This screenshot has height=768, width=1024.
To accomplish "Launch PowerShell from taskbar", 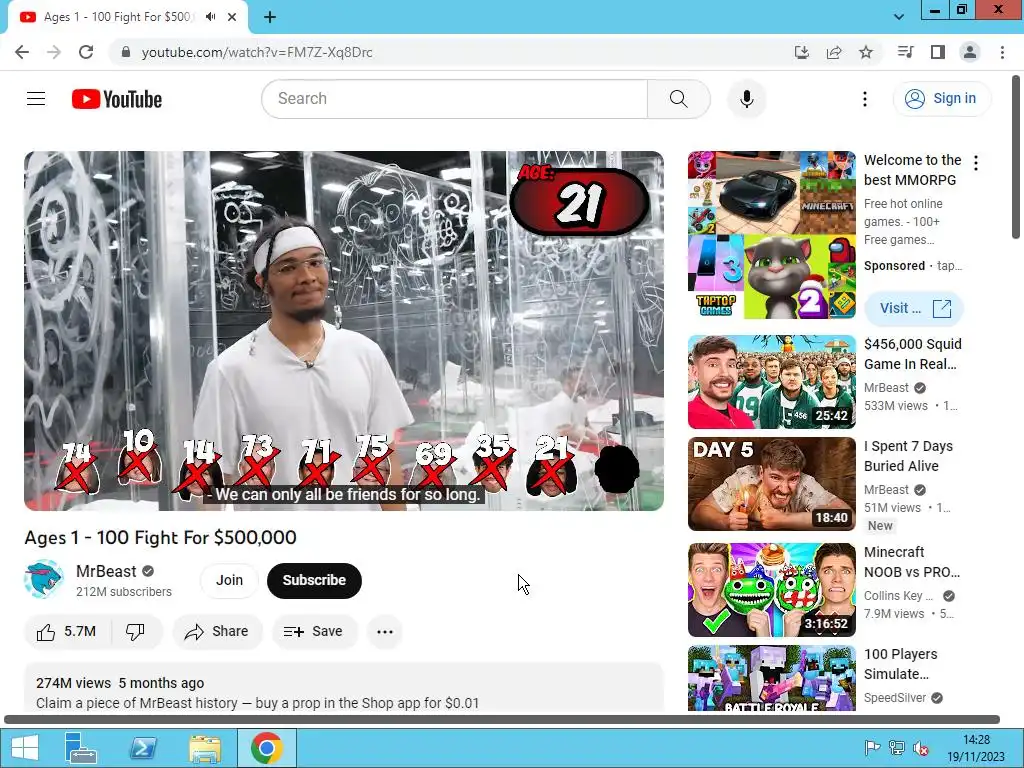I will point(143,748).
